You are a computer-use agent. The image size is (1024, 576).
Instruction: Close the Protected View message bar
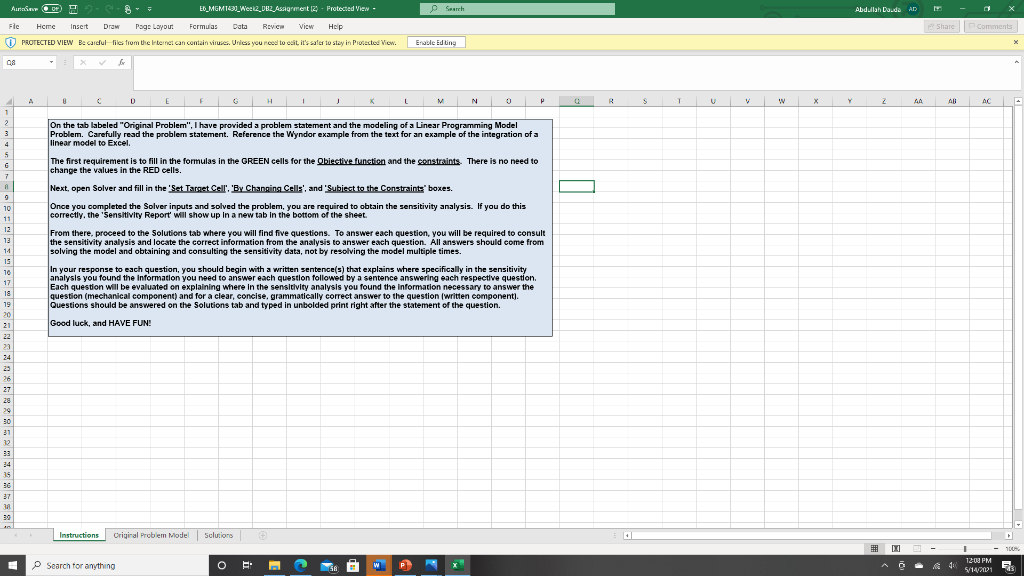click(1015, 43)
